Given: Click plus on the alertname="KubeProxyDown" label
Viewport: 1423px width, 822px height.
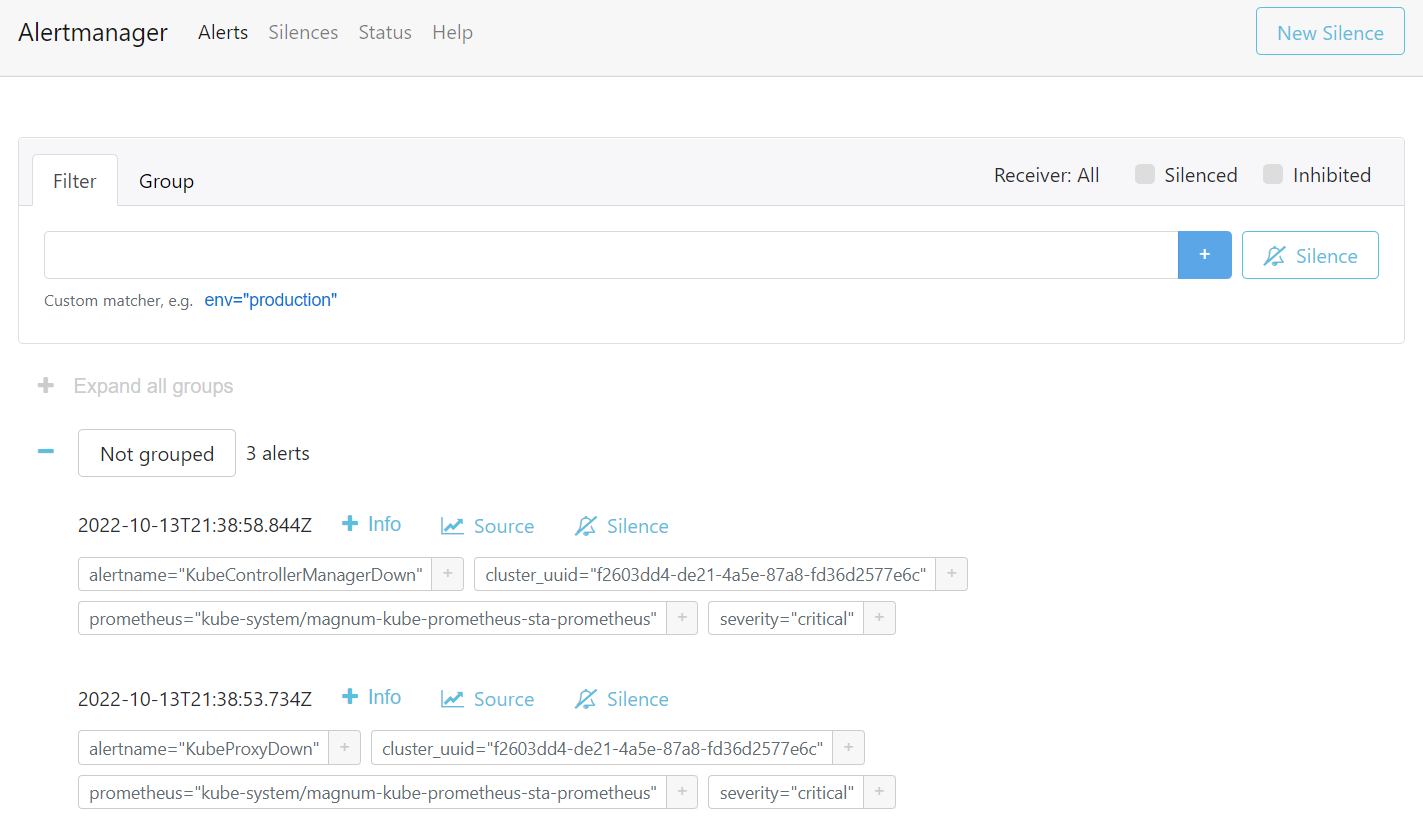Looking at the screenshot, I should click(344, 747).
